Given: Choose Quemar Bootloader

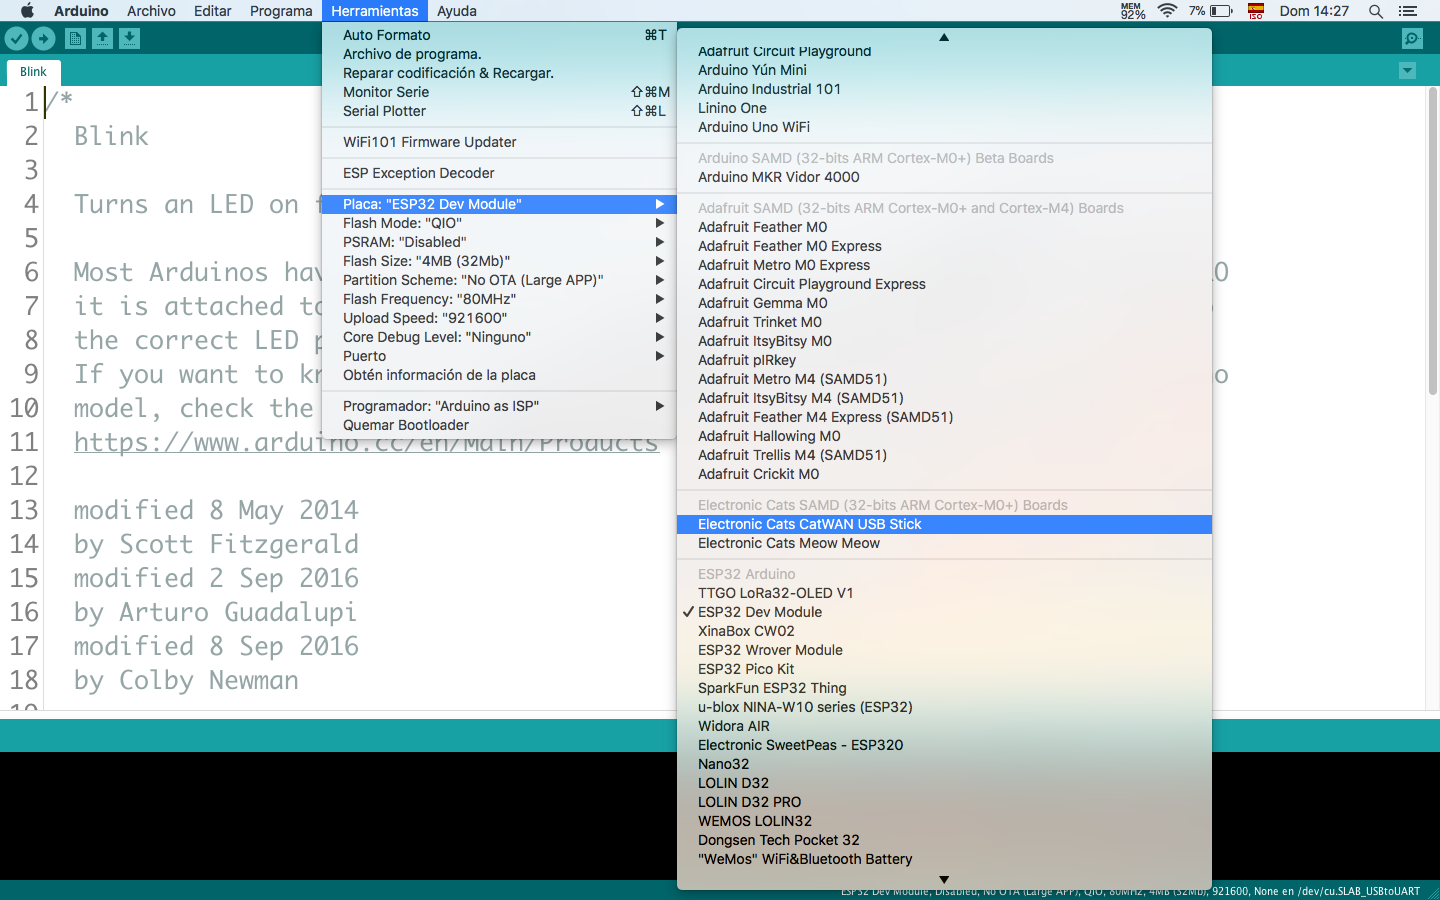Looking at the screenshot, I should tap(499, 425).
